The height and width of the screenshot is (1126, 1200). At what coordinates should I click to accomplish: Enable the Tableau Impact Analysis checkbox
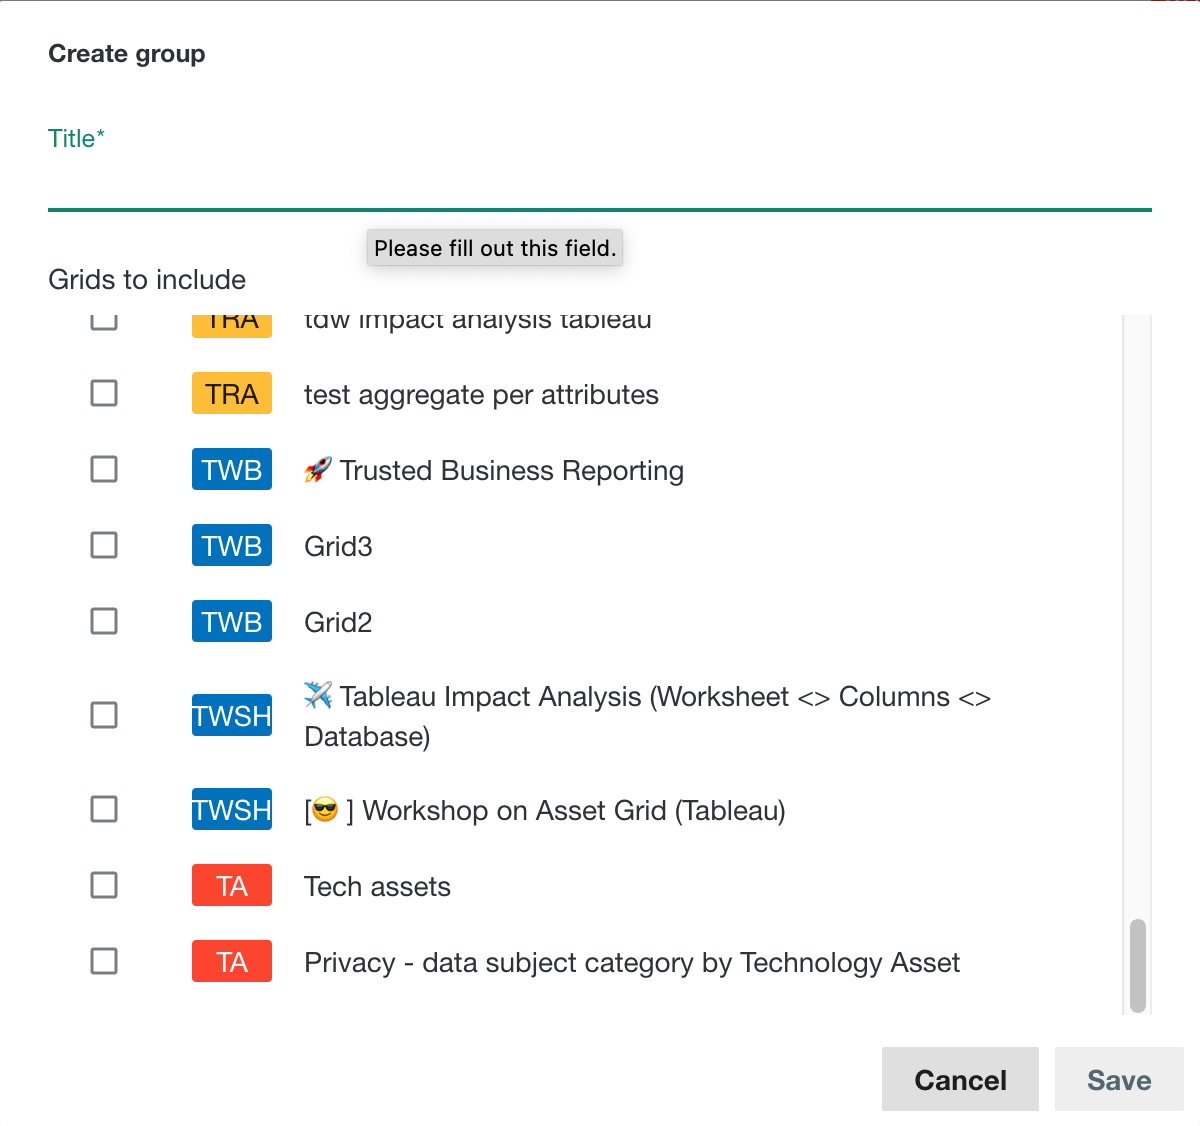pos(103,715)
